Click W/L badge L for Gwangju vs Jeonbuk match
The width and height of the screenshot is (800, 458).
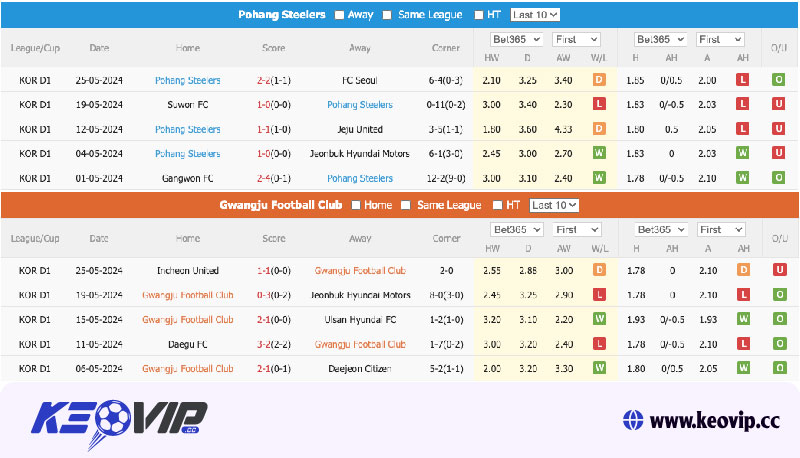click(599, 295)
